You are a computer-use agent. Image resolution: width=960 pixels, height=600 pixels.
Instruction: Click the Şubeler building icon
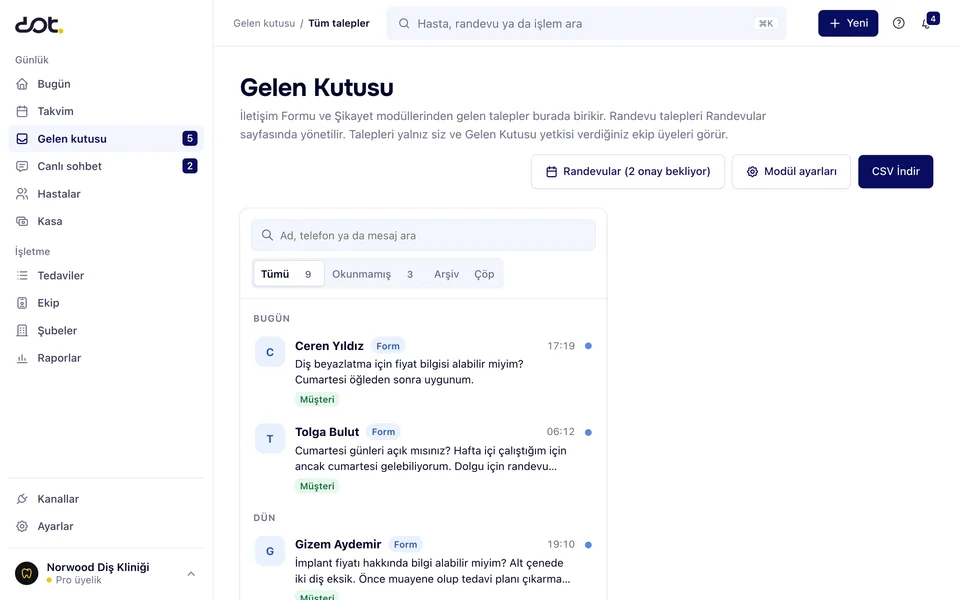click(22, 331)
